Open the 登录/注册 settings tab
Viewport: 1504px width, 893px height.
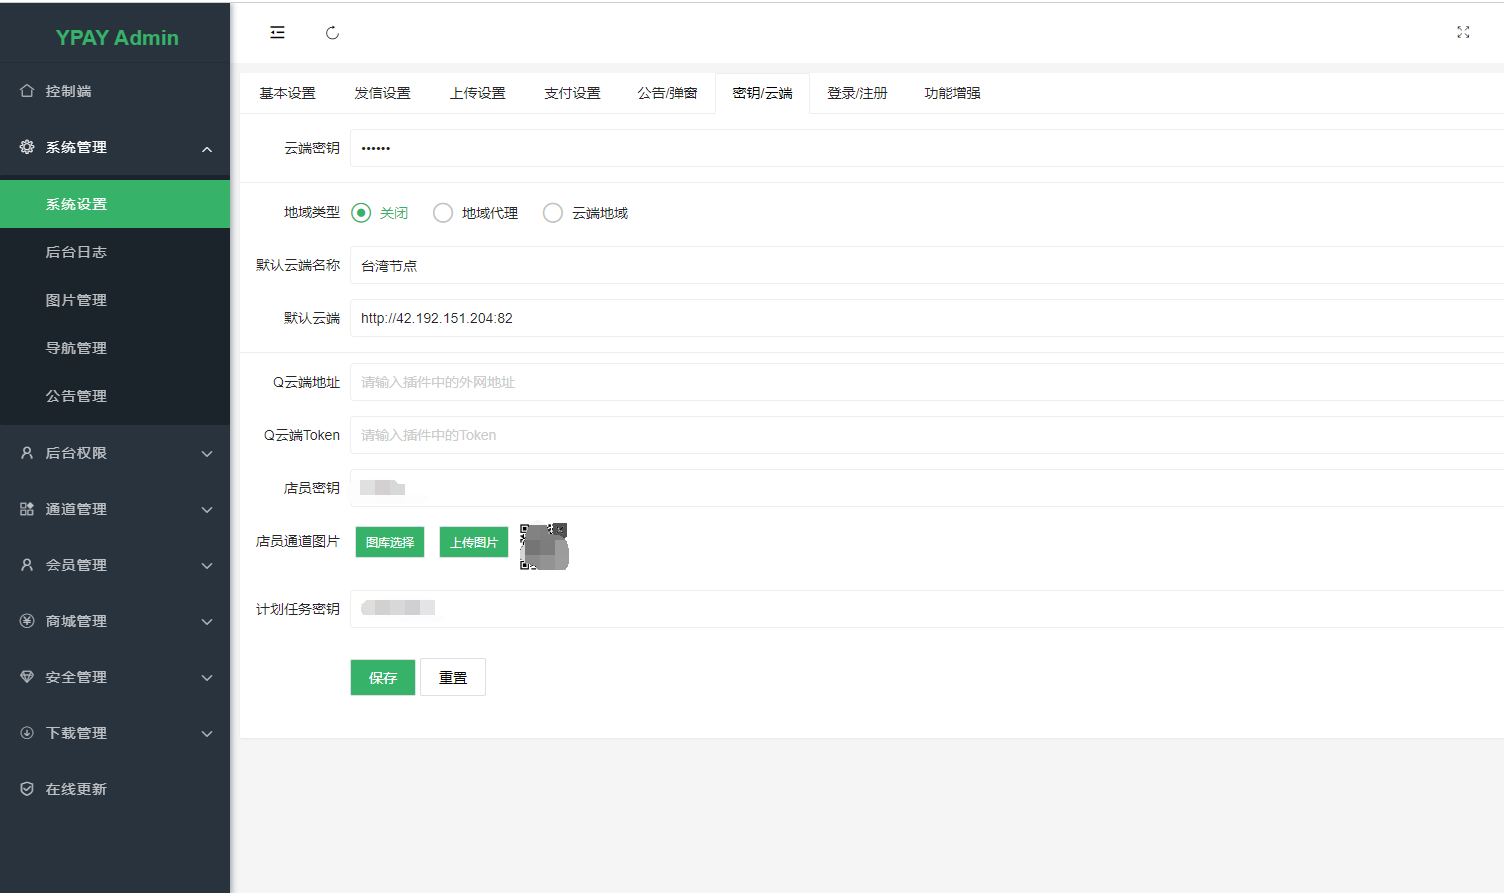tap(858, 92)
